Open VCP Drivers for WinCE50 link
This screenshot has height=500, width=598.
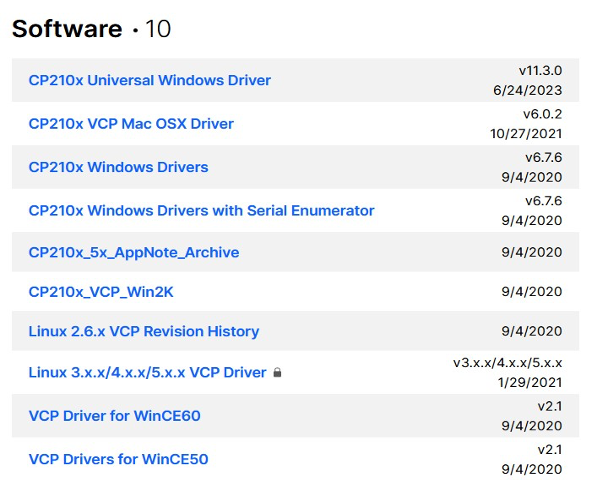click(119, 459)
